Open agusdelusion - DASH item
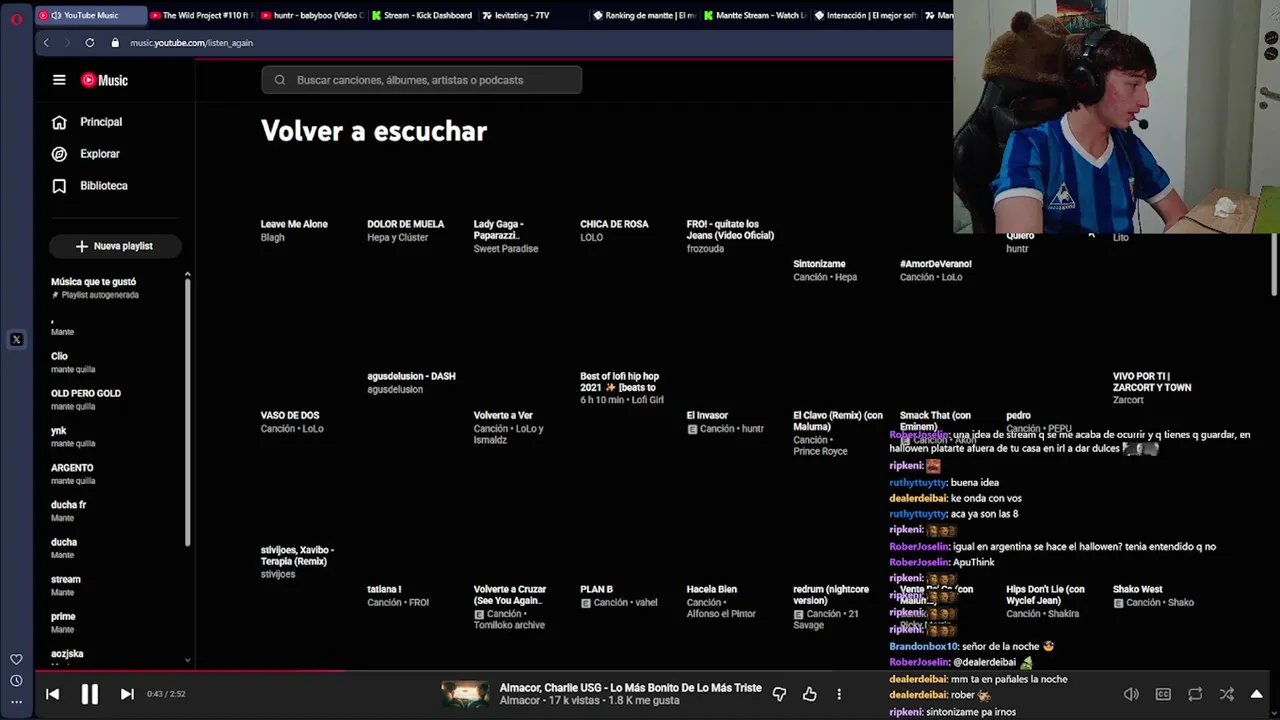This screenshot has height=720, width=1280. coord(411,376)
